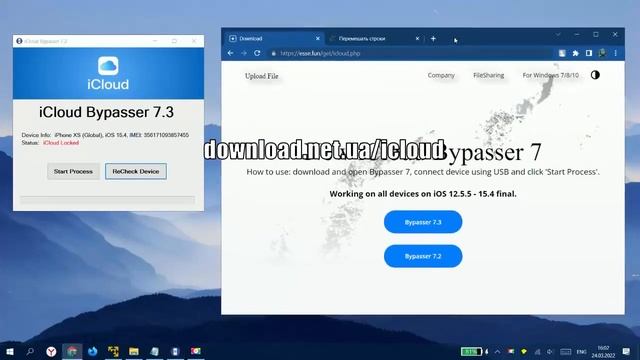Open the browser side panel icon

(589, 53)
